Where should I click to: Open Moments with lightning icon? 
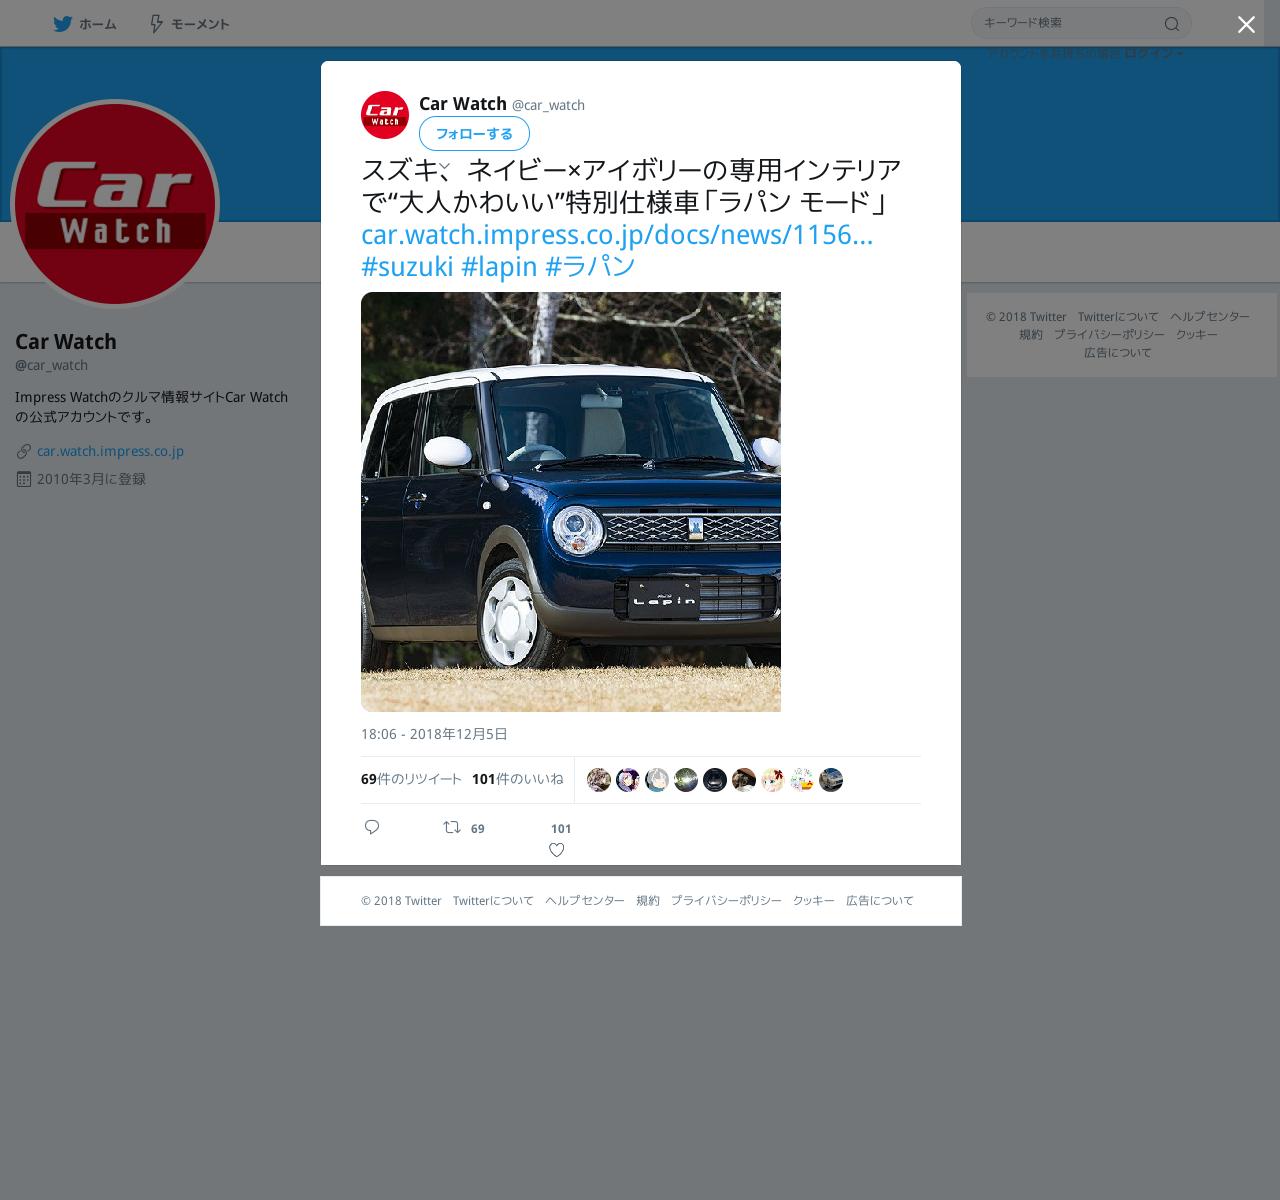(x=156, y=24)
